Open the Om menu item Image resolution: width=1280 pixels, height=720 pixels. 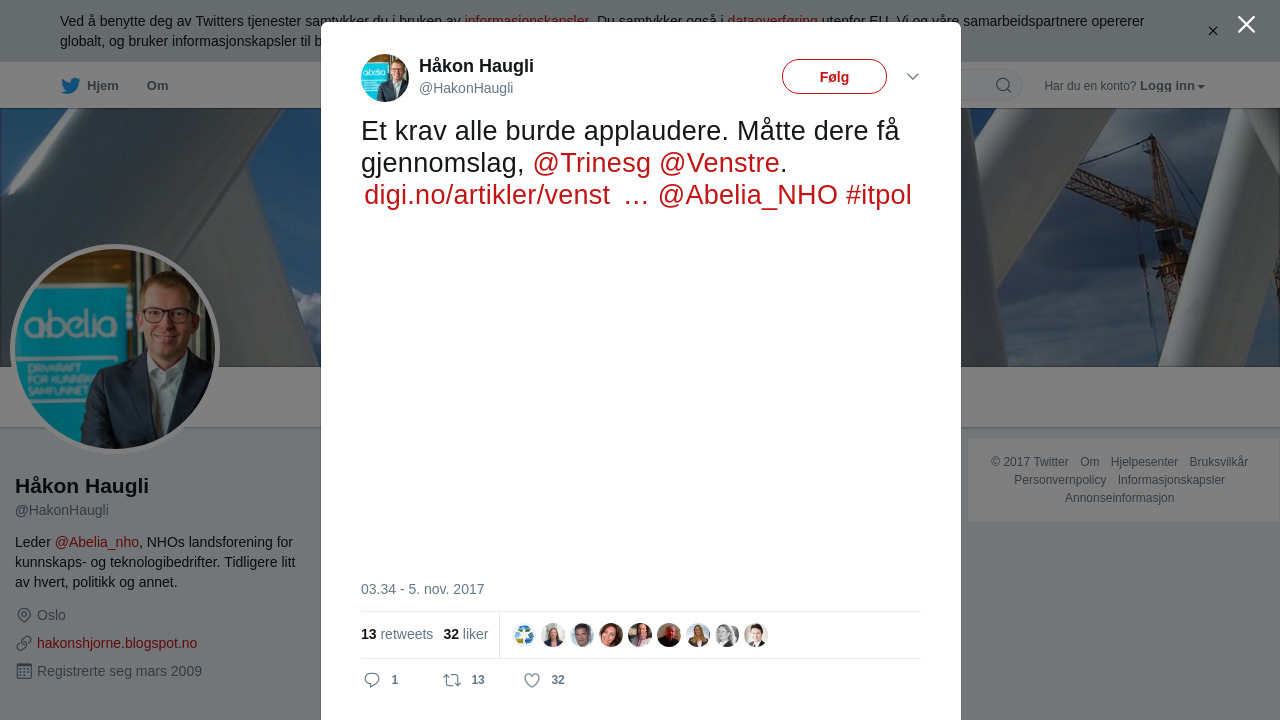click(x=157, y=86)
